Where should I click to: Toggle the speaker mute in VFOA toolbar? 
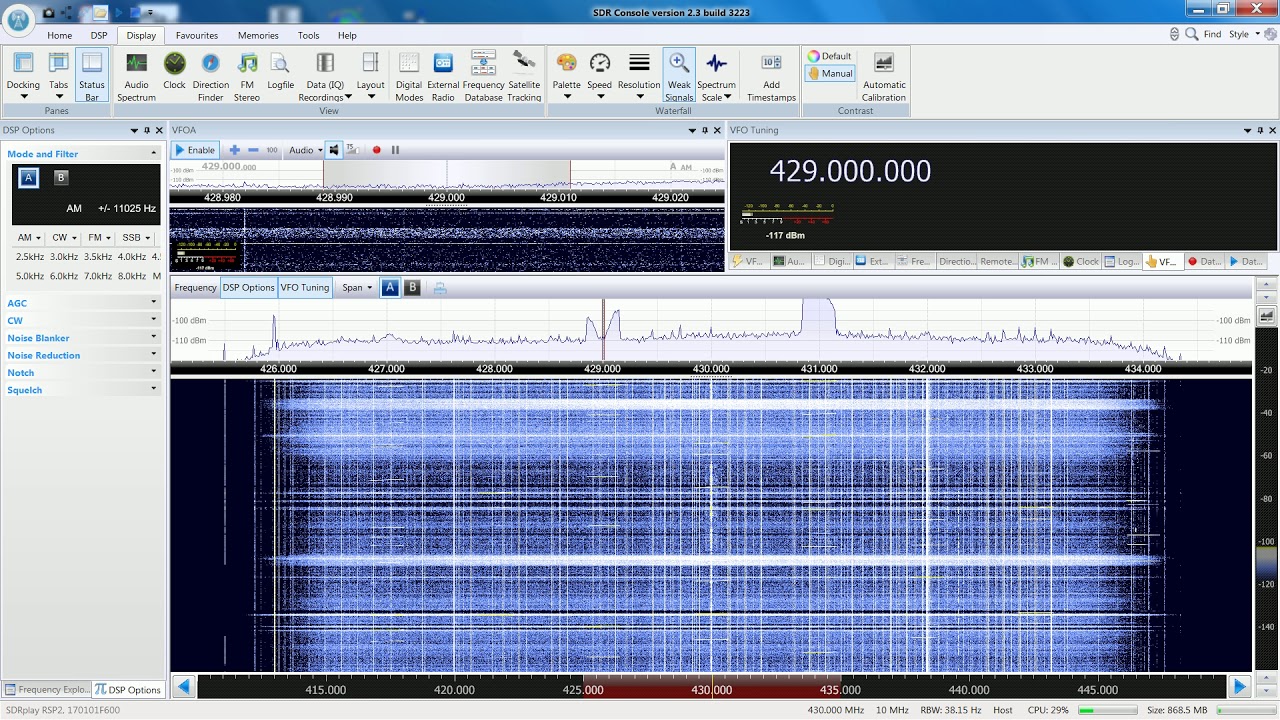pyautogui.click(x=334, y=150)
